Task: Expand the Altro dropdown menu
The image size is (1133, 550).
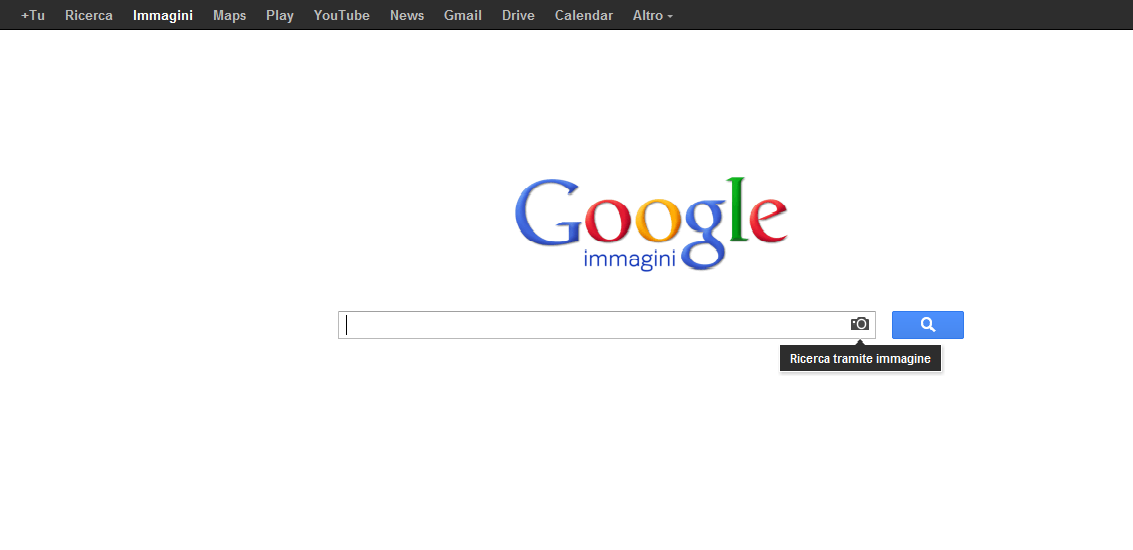Action: coord(652,15)
